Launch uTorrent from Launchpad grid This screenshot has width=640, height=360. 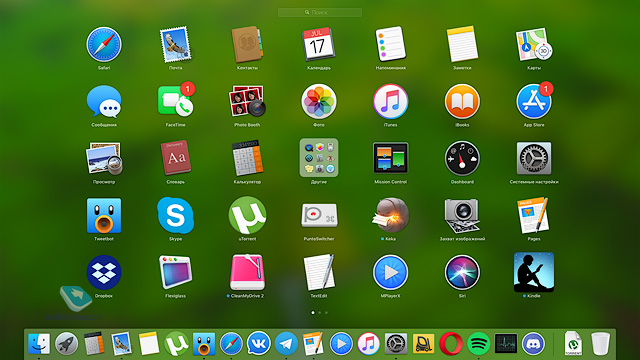coord(247,215)
